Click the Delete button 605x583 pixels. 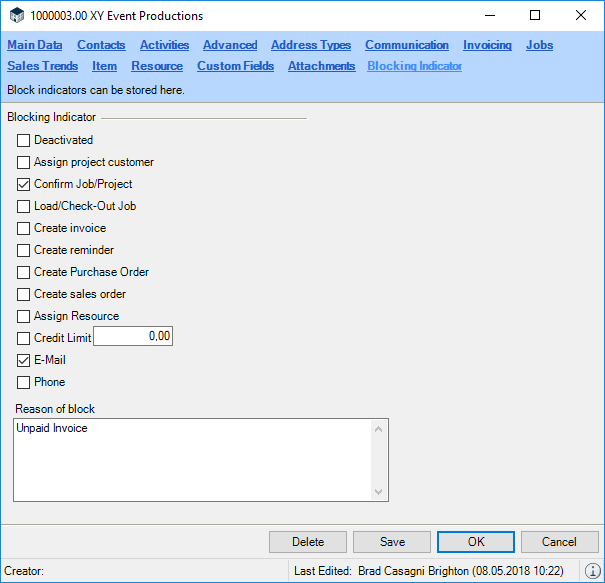308,542
